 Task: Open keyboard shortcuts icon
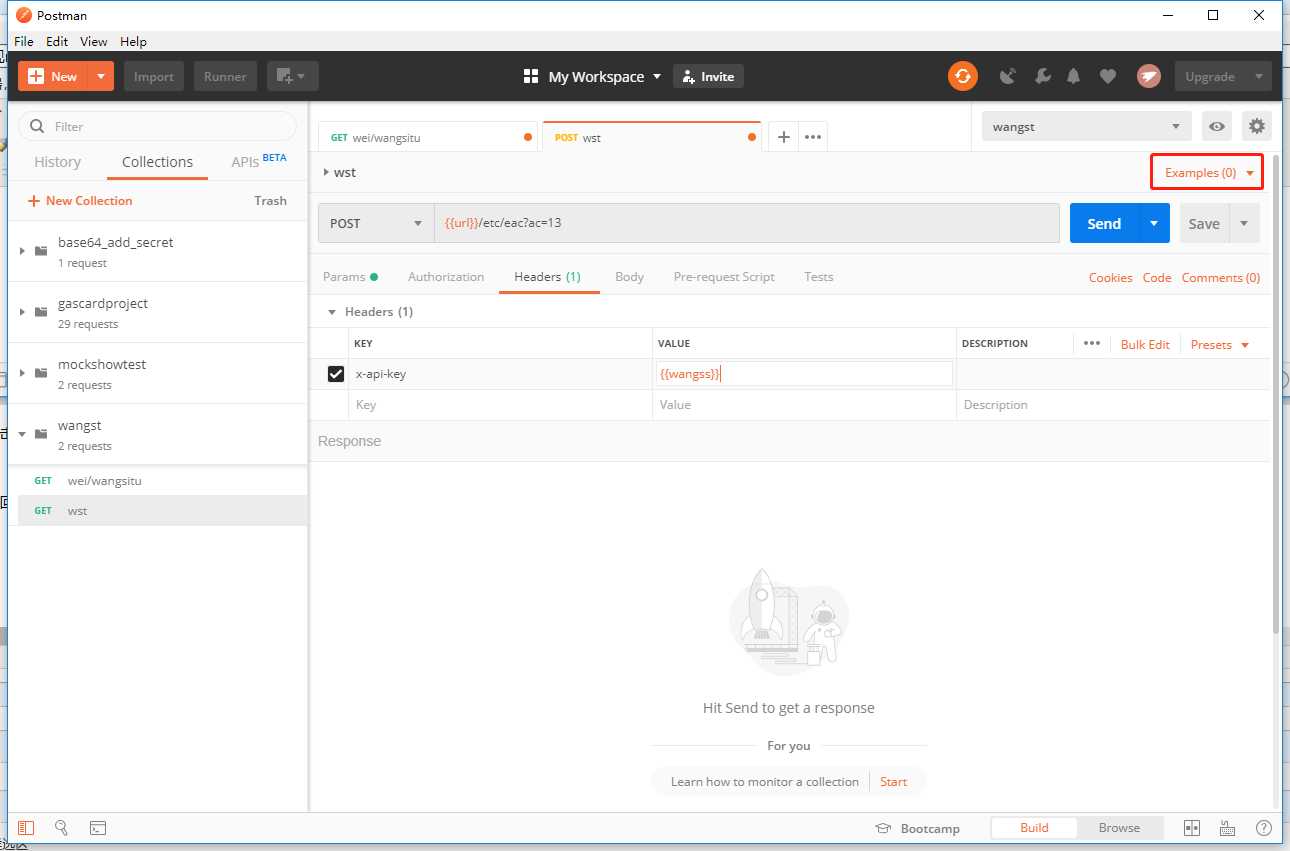pos(1227,828)
